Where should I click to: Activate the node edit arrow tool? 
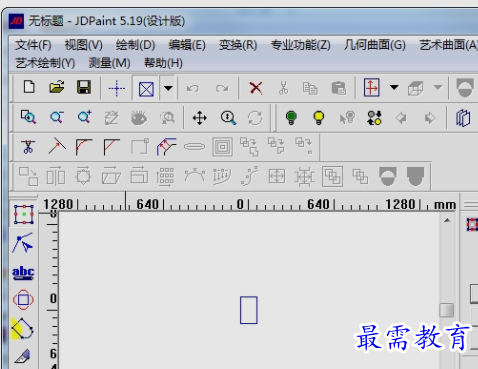pos(23,243)
